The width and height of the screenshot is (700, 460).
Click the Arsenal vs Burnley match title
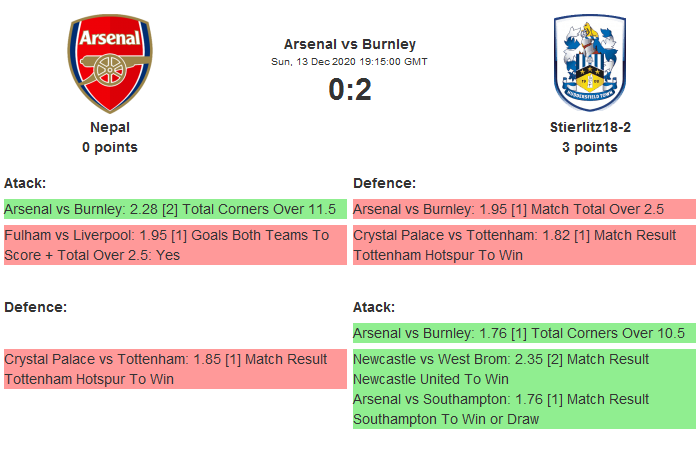tap(350, 44)
